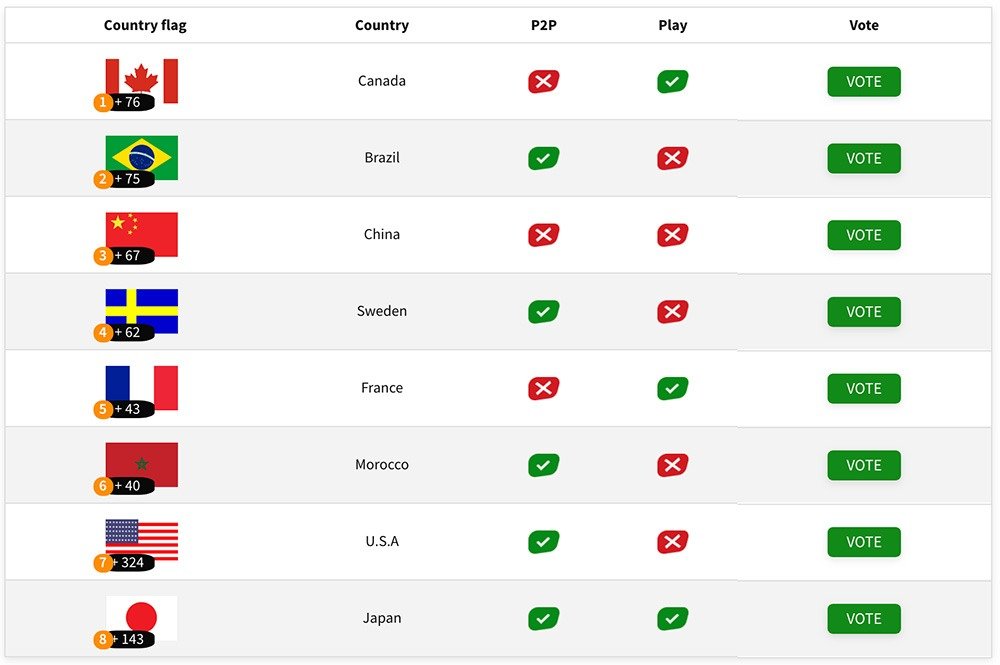Click Canada's red X P2P icon
Image resolution: width=1000 pixels, height=665 pixels.
543,82
